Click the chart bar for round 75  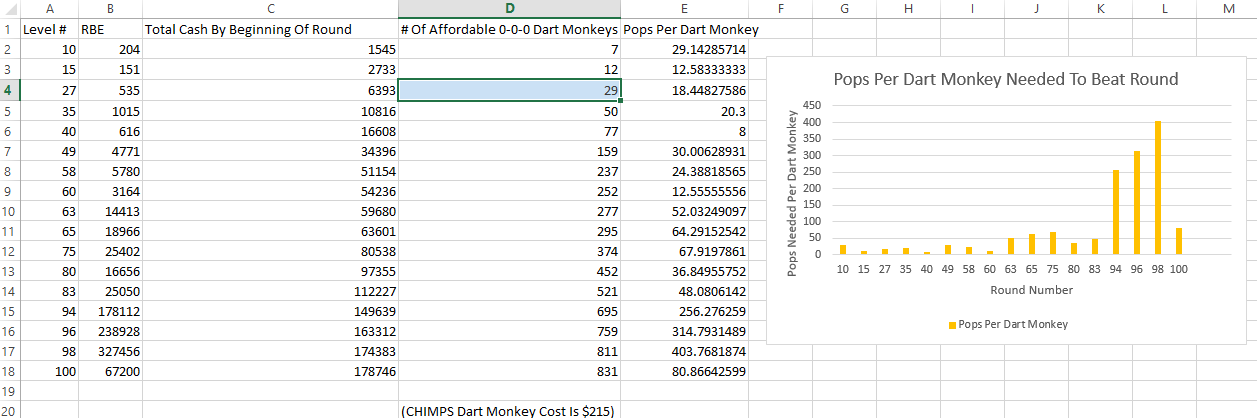(x=1053, y=244)
